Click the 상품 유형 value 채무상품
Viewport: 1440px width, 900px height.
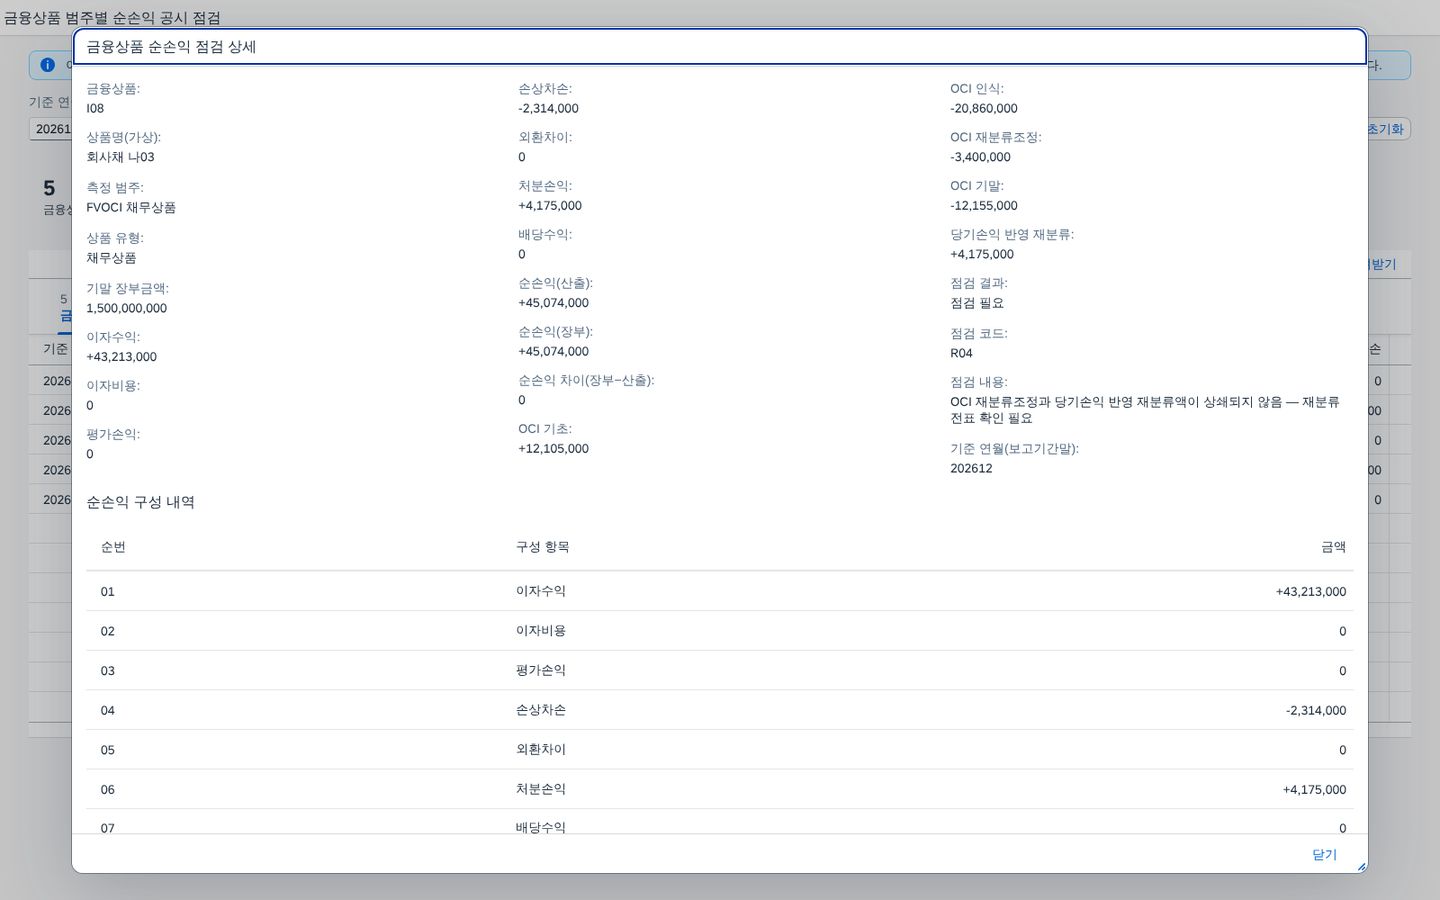tap(111, 258)
